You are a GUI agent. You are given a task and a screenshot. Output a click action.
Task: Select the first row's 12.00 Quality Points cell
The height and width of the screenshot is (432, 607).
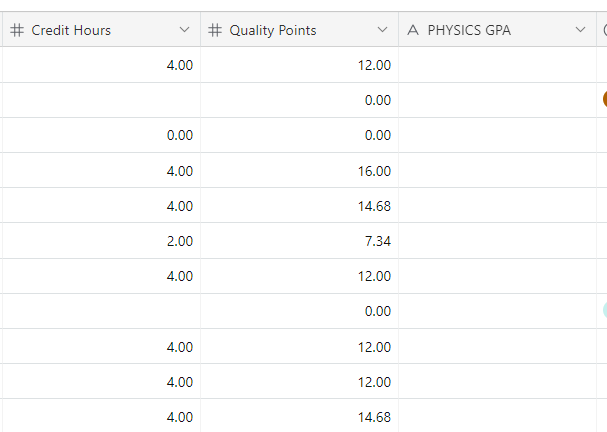click(300, 65)
